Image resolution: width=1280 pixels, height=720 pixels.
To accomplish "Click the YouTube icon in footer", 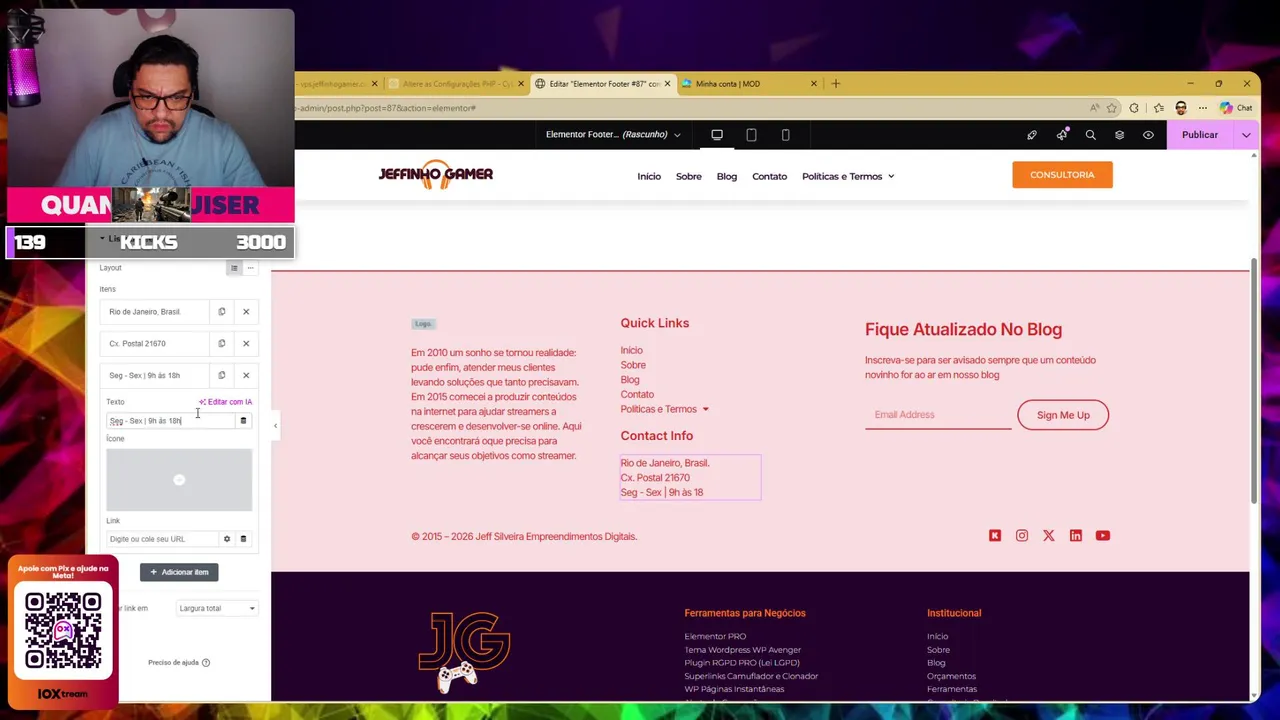I will (x=1103, y=536).
